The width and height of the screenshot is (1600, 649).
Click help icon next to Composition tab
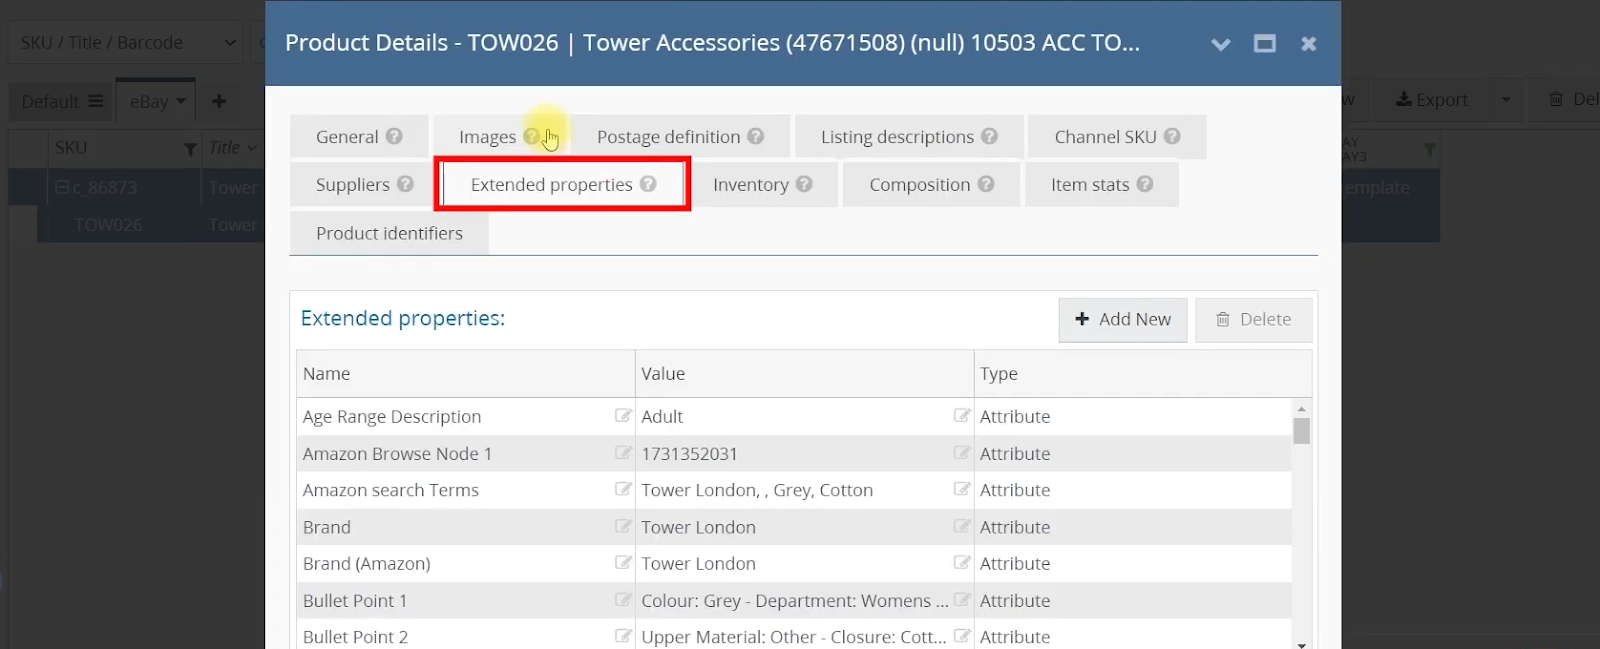click(x=986, y=184)
